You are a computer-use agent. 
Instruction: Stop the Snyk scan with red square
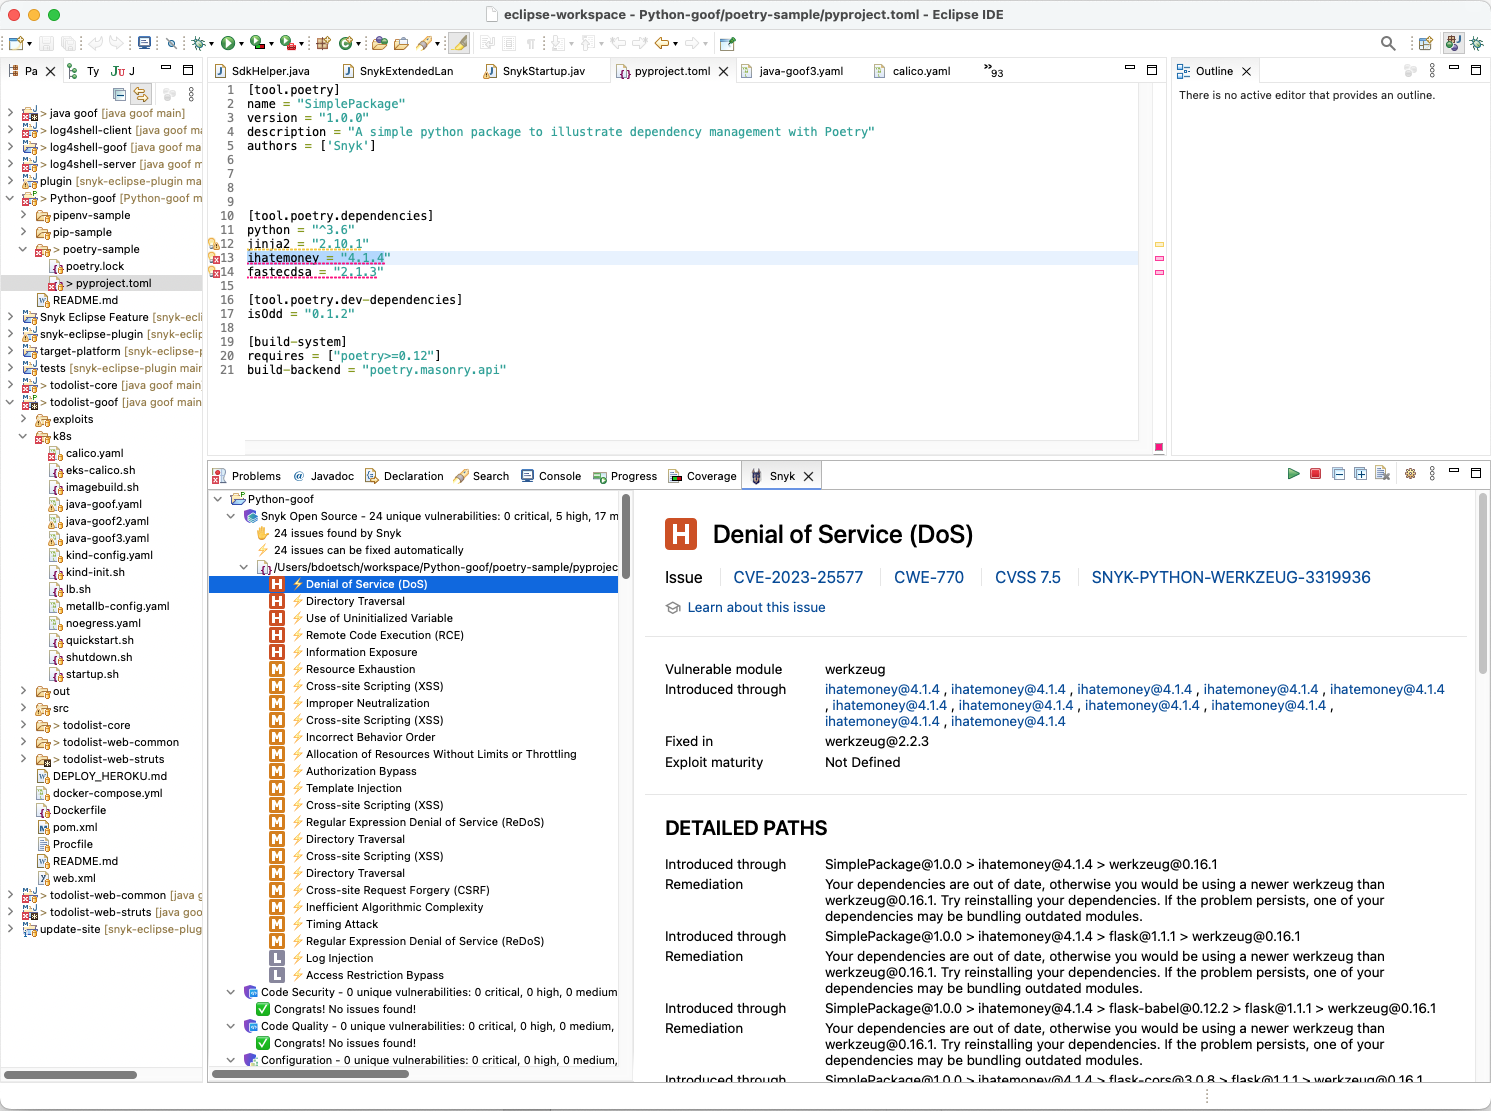tap(1316, 474)
